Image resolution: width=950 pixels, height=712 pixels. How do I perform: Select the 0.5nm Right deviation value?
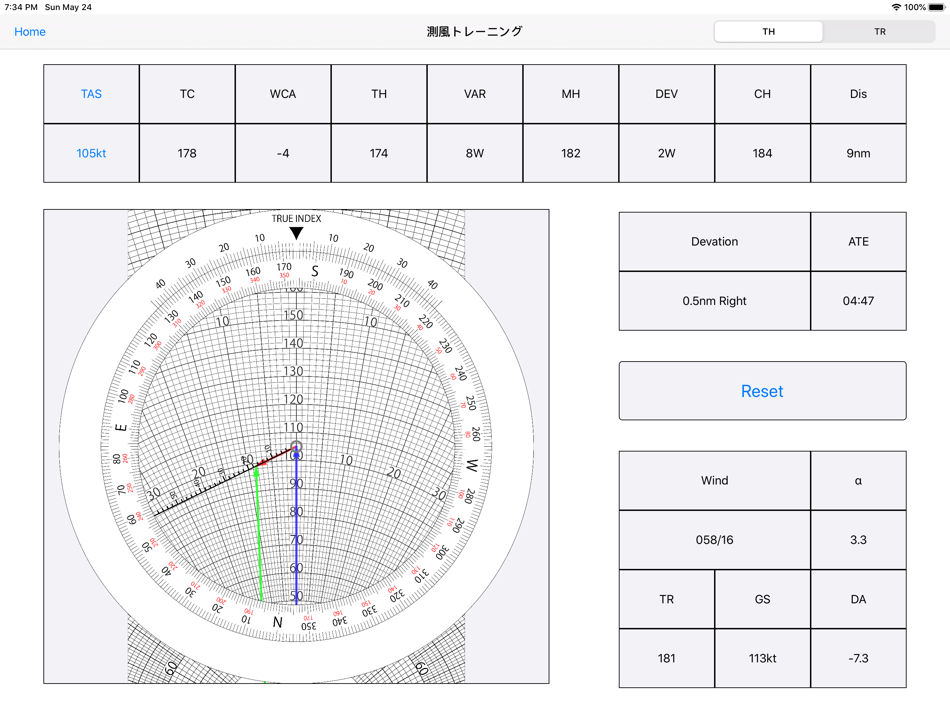pos(714,301)
